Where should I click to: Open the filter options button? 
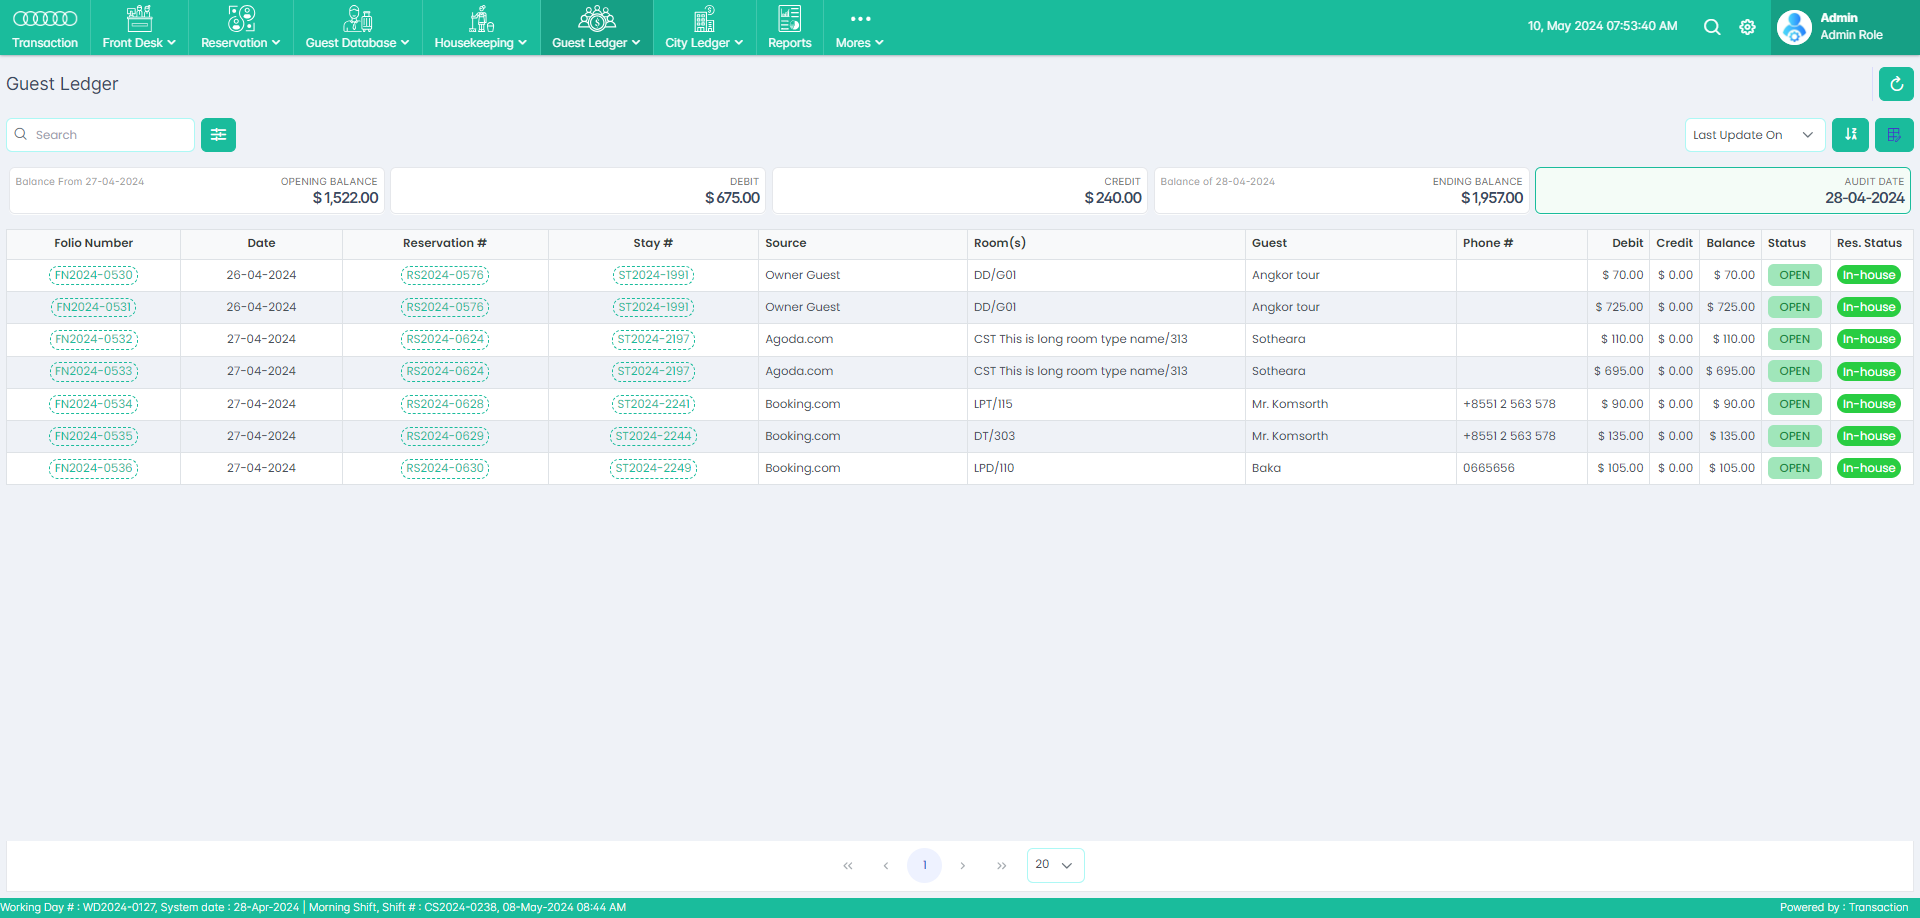pos(218,135)
